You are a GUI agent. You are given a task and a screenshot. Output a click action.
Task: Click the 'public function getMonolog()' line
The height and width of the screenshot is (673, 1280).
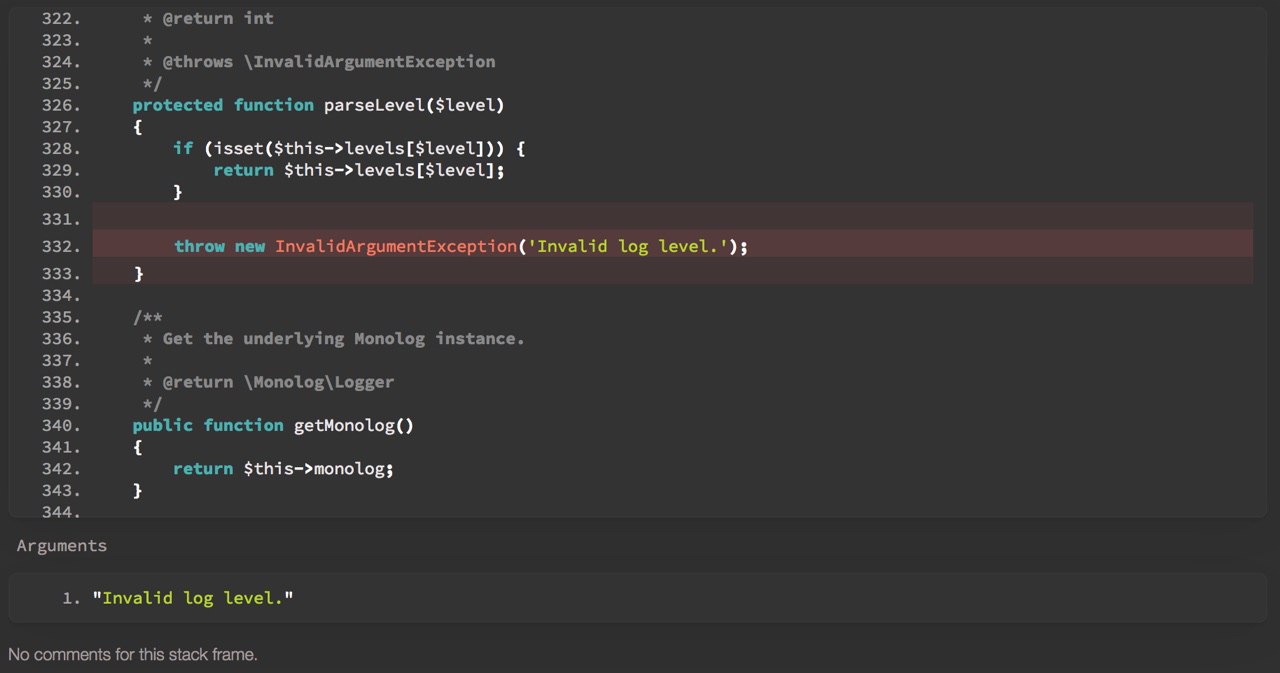point(273,425)
